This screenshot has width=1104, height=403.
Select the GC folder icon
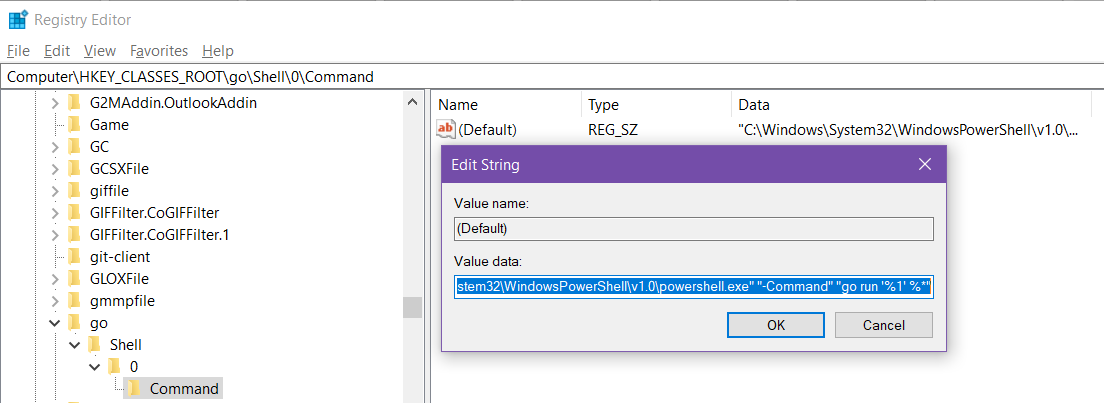75,147
